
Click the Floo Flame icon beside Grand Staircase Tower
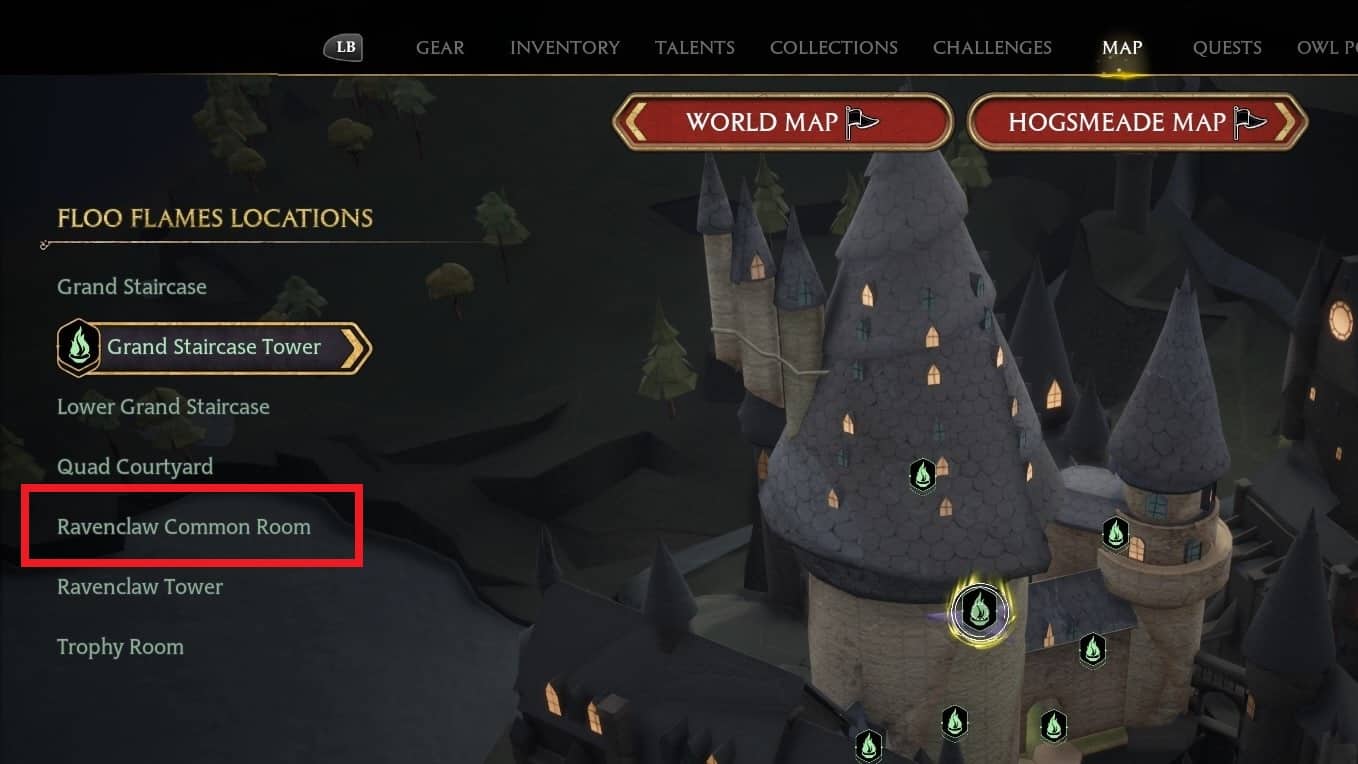pyautogui.click(x=77, y=347)
